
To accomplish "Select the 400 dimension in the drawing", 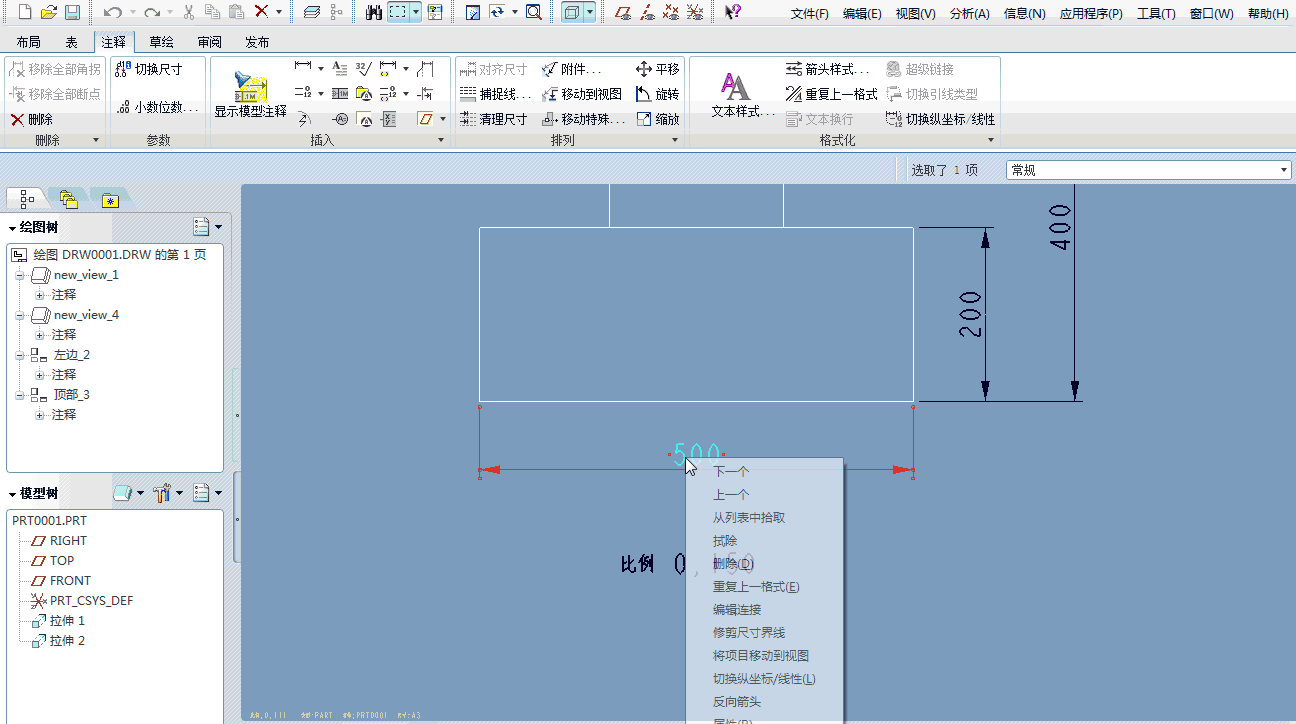I will 1060,227.
